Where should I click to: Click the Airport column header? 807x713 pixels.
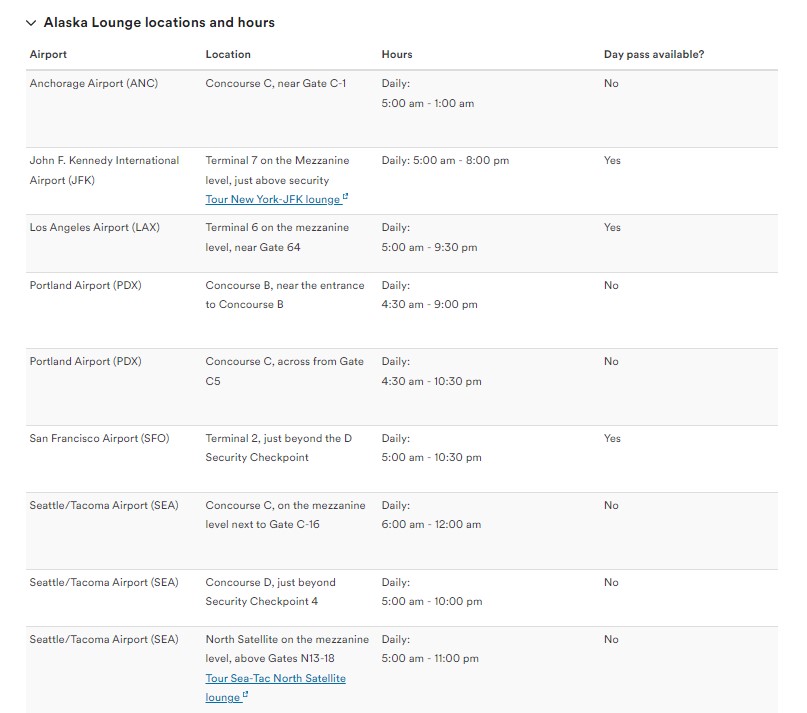pos(48,54)
